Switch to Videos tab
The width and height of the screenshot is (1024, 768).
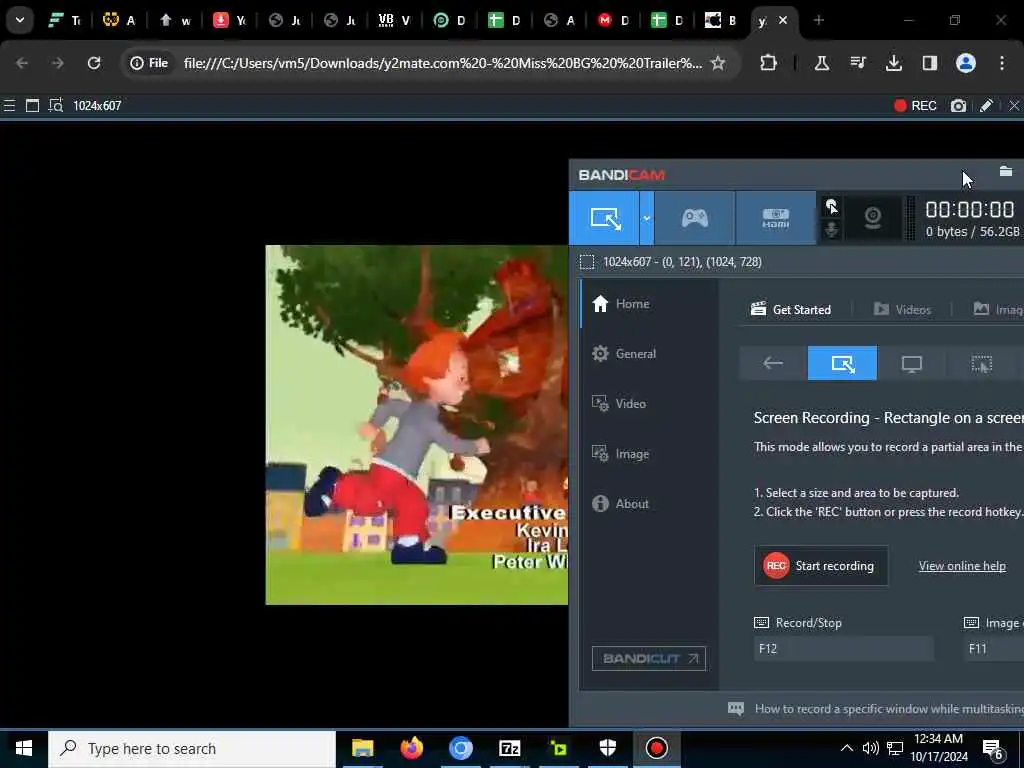pyautogui.click(x=903, y=310)
